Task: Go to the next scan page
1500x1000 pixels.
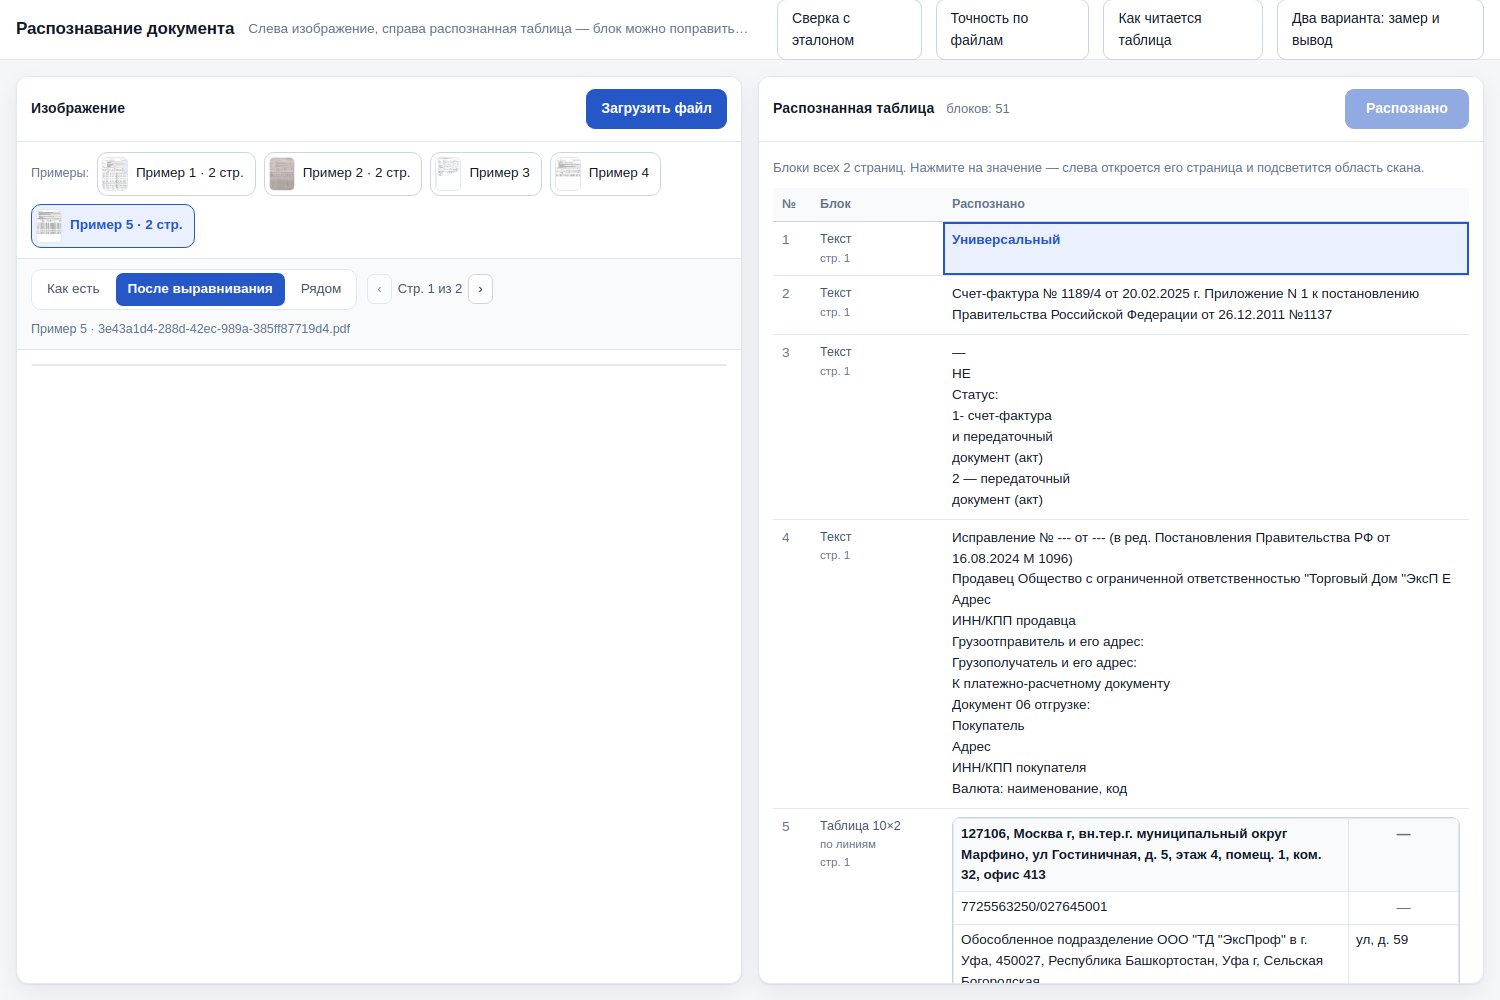Action: tap(480, 289)
